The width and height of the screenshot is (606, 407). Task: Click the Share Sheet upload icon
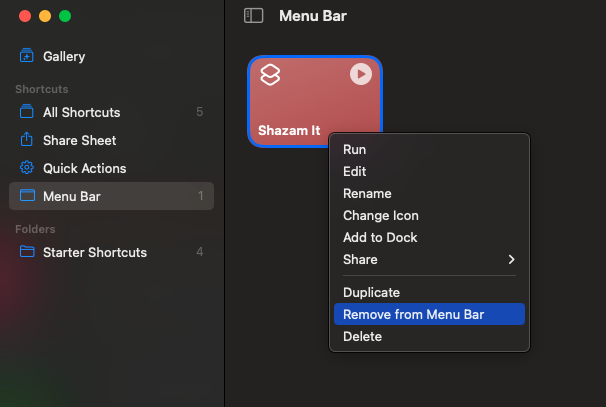tap(27, 140)
